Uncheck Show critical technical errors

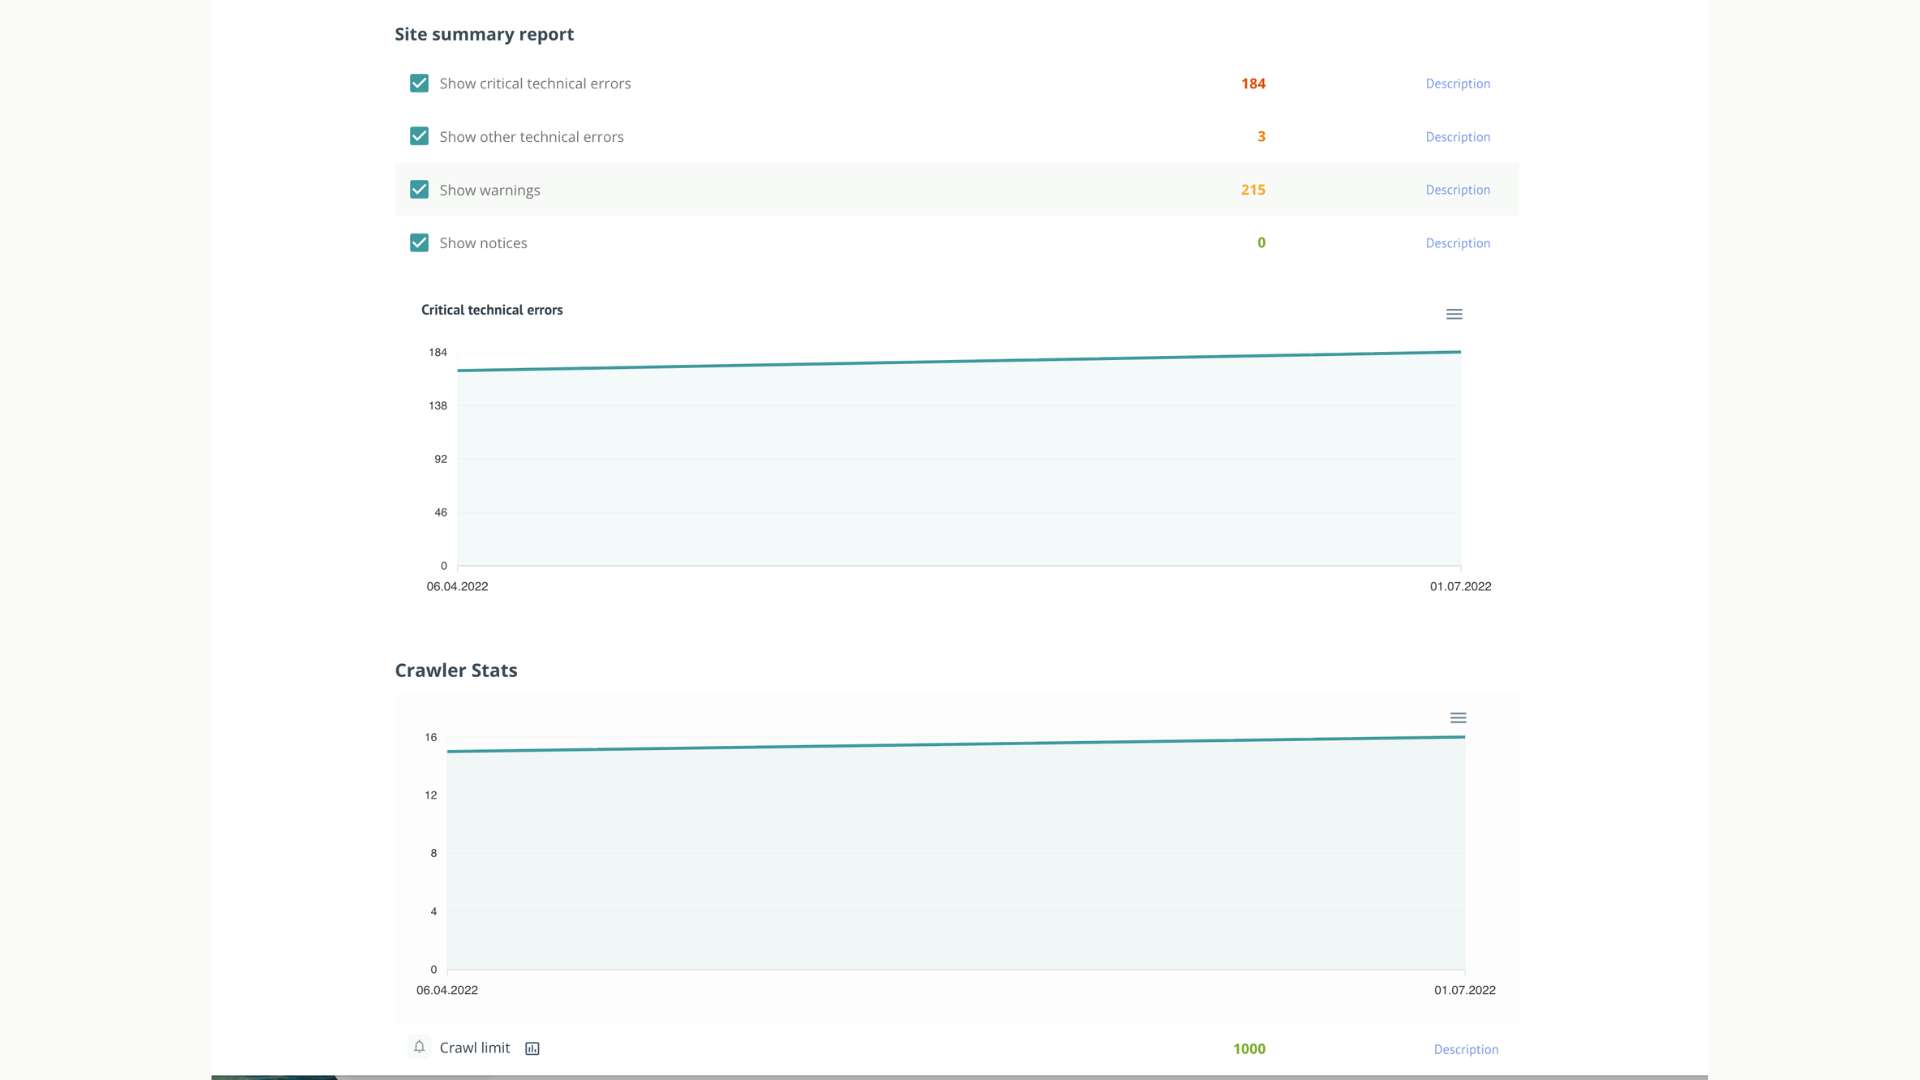[419, 83]
